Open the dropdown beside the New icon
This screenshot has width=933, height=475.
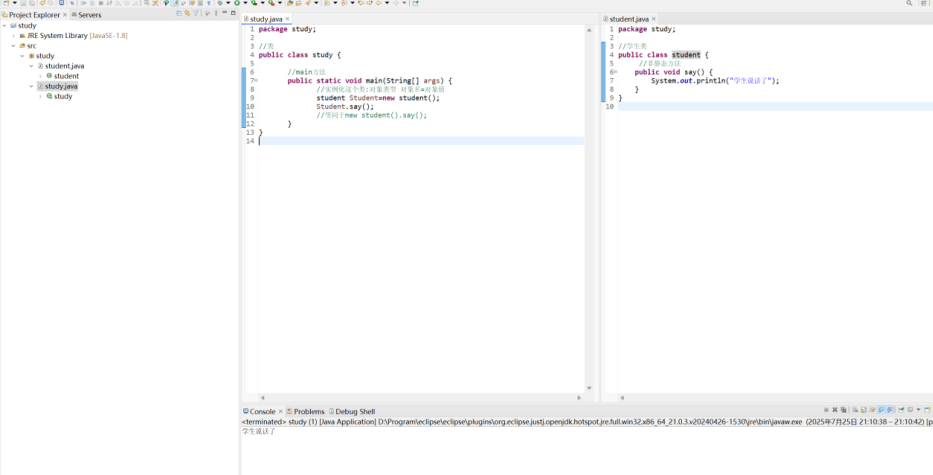tap(14, 3)
